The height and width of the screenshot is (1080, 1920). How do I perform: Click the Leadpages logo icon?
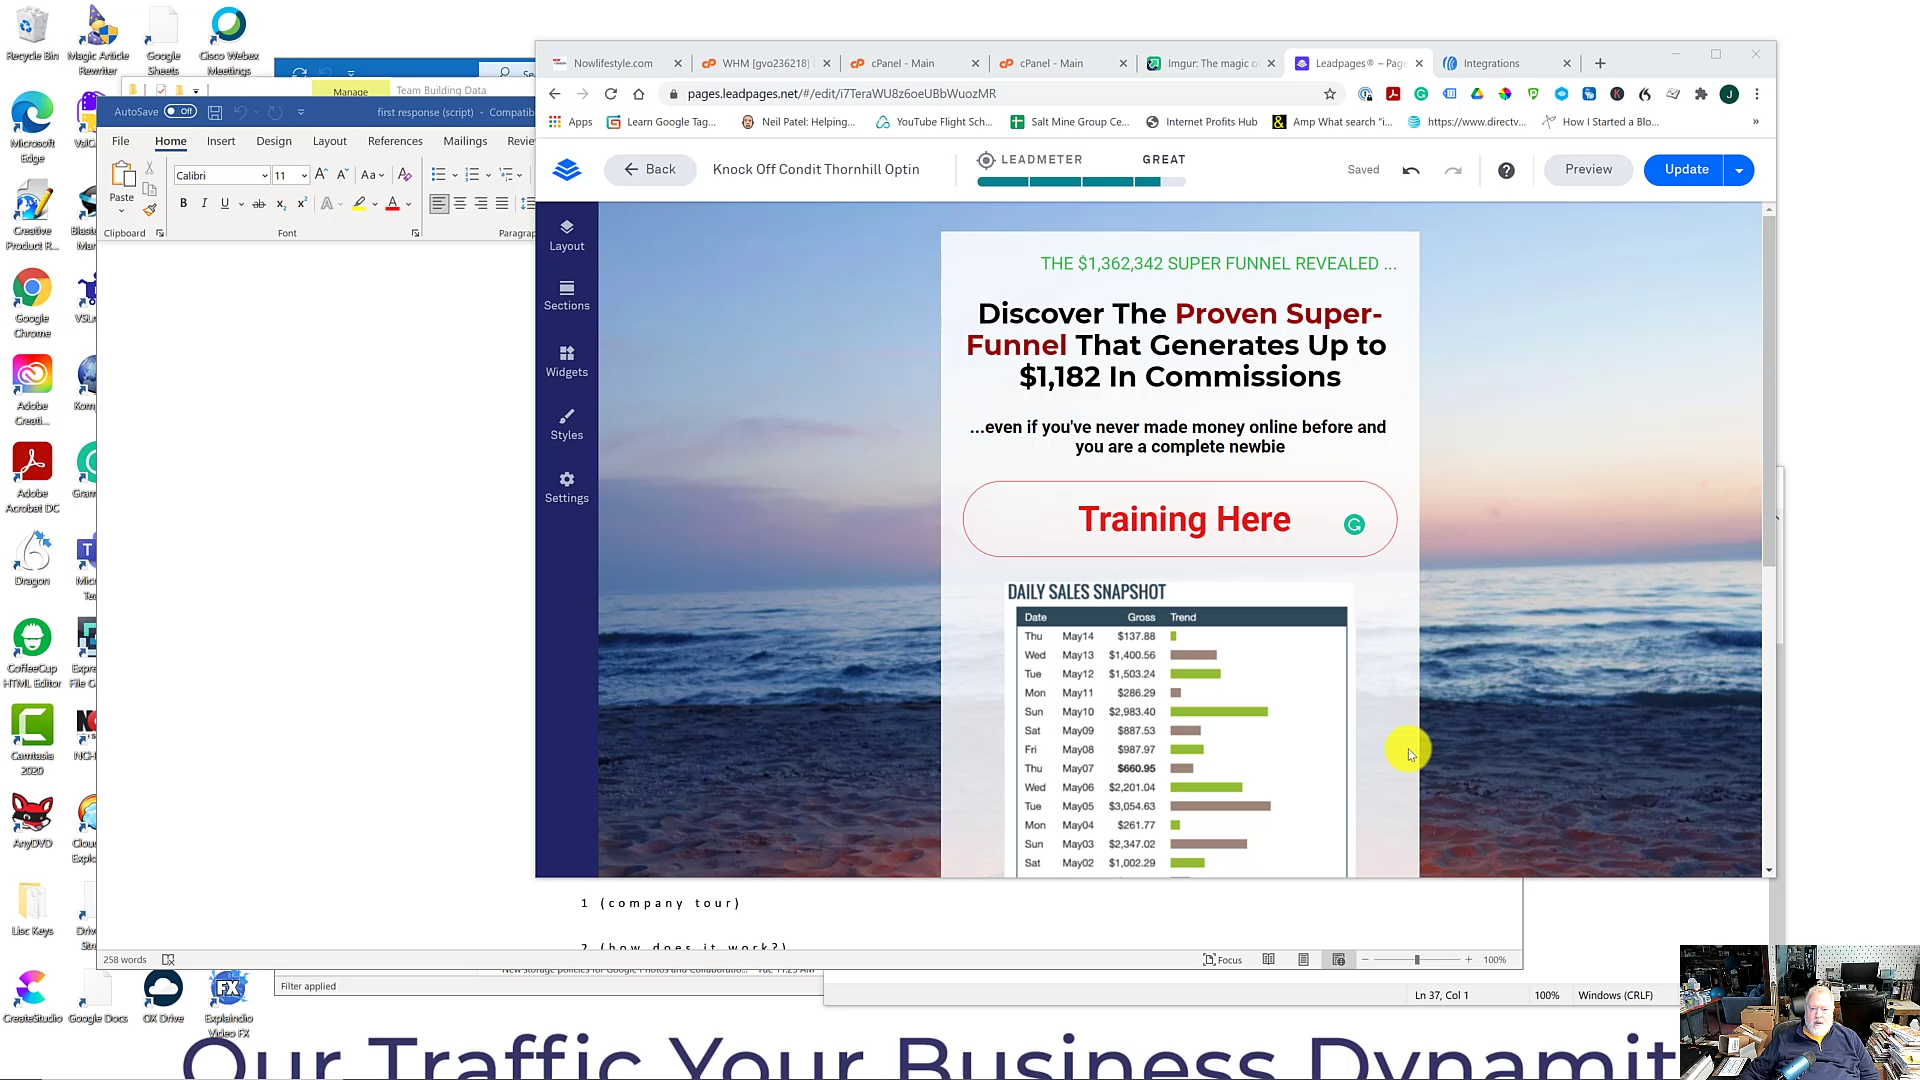pyautogui.click(x=567, y=170)
